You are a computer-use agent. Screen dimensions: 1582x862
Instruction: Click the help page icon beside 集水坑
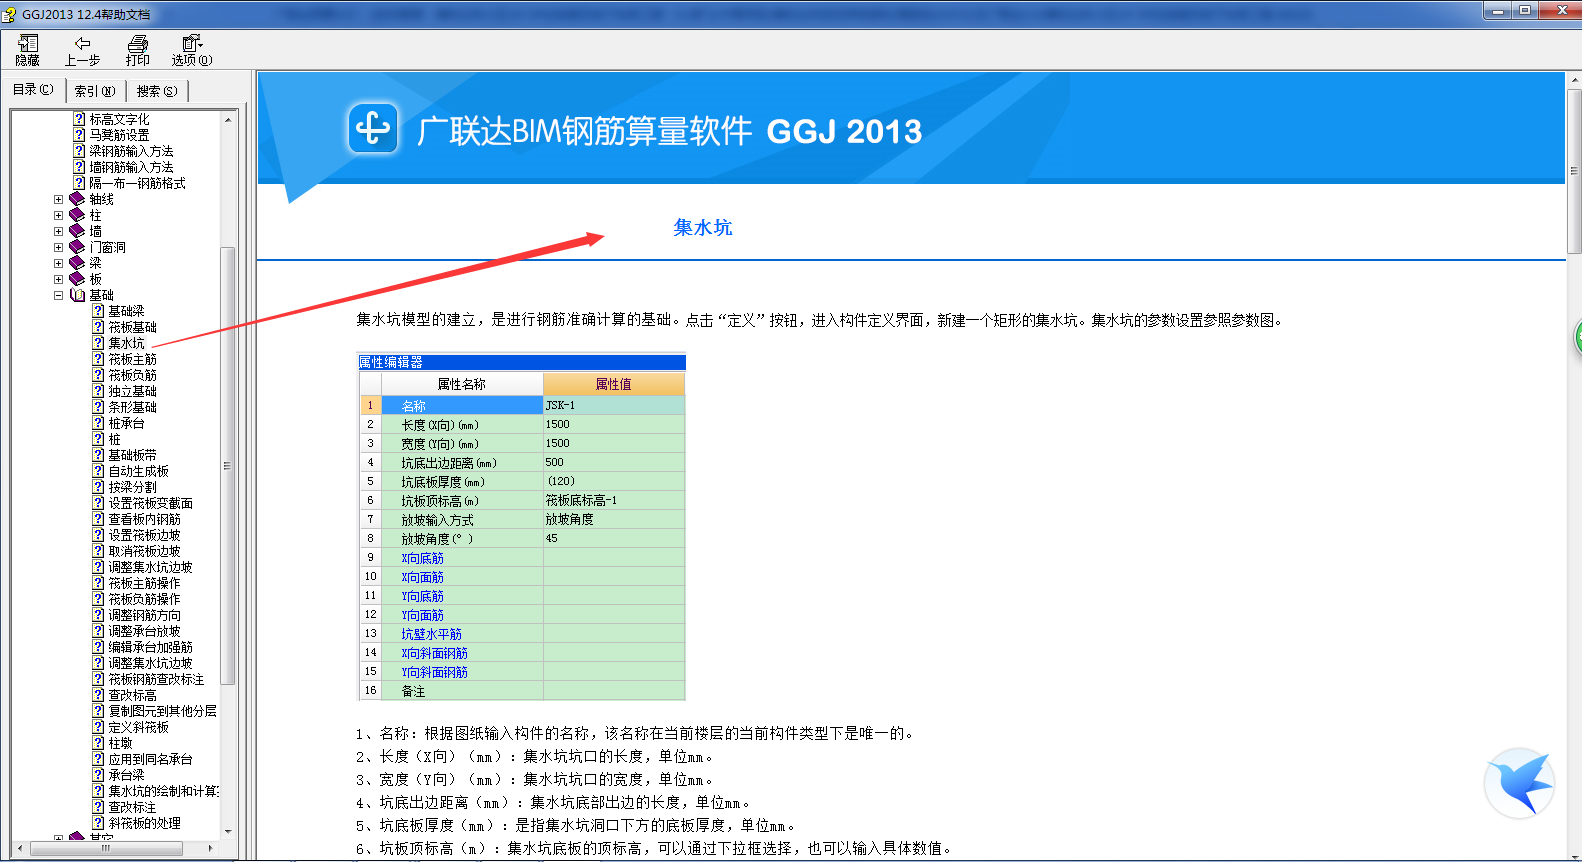[98, 343]
